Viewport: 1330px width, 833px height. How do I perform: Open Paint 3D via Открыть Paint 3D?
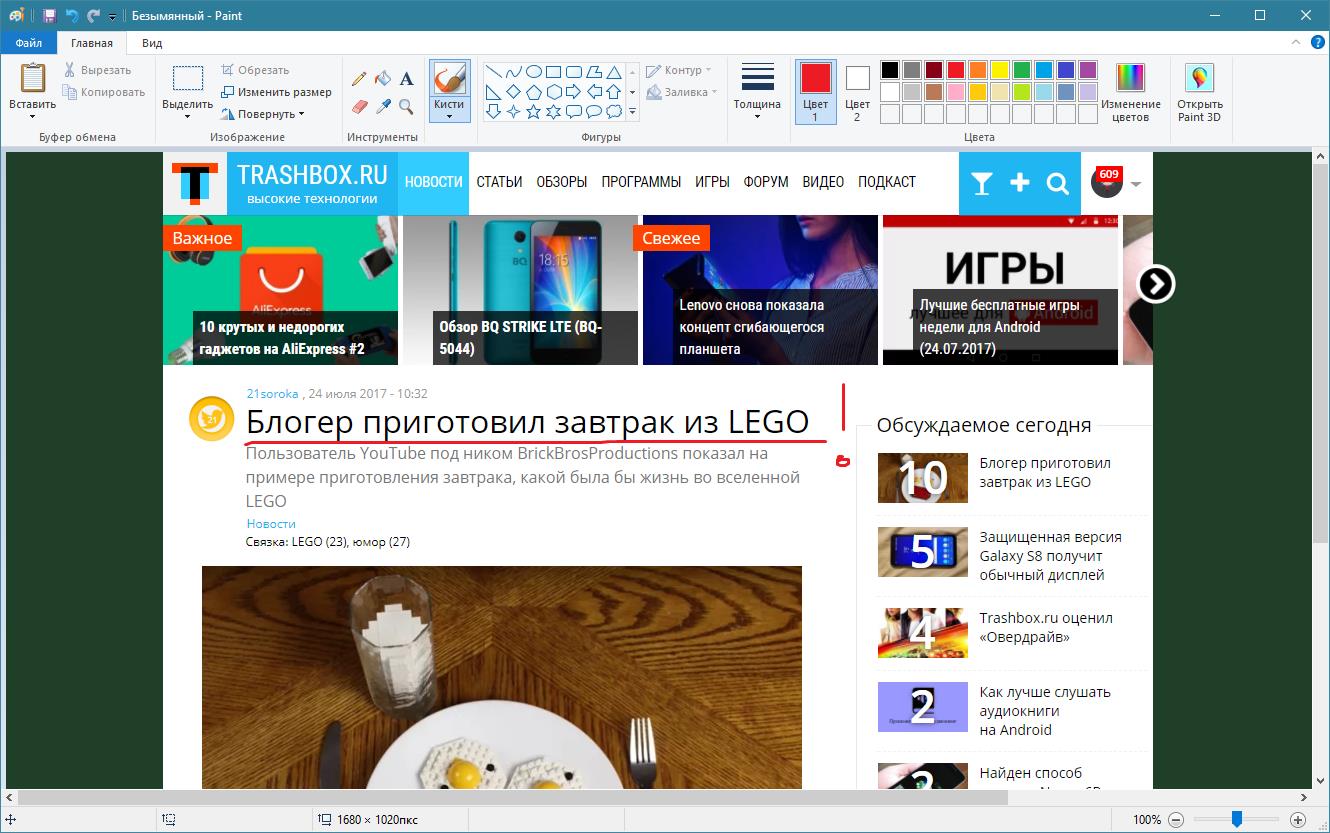tap(1199, 93)
